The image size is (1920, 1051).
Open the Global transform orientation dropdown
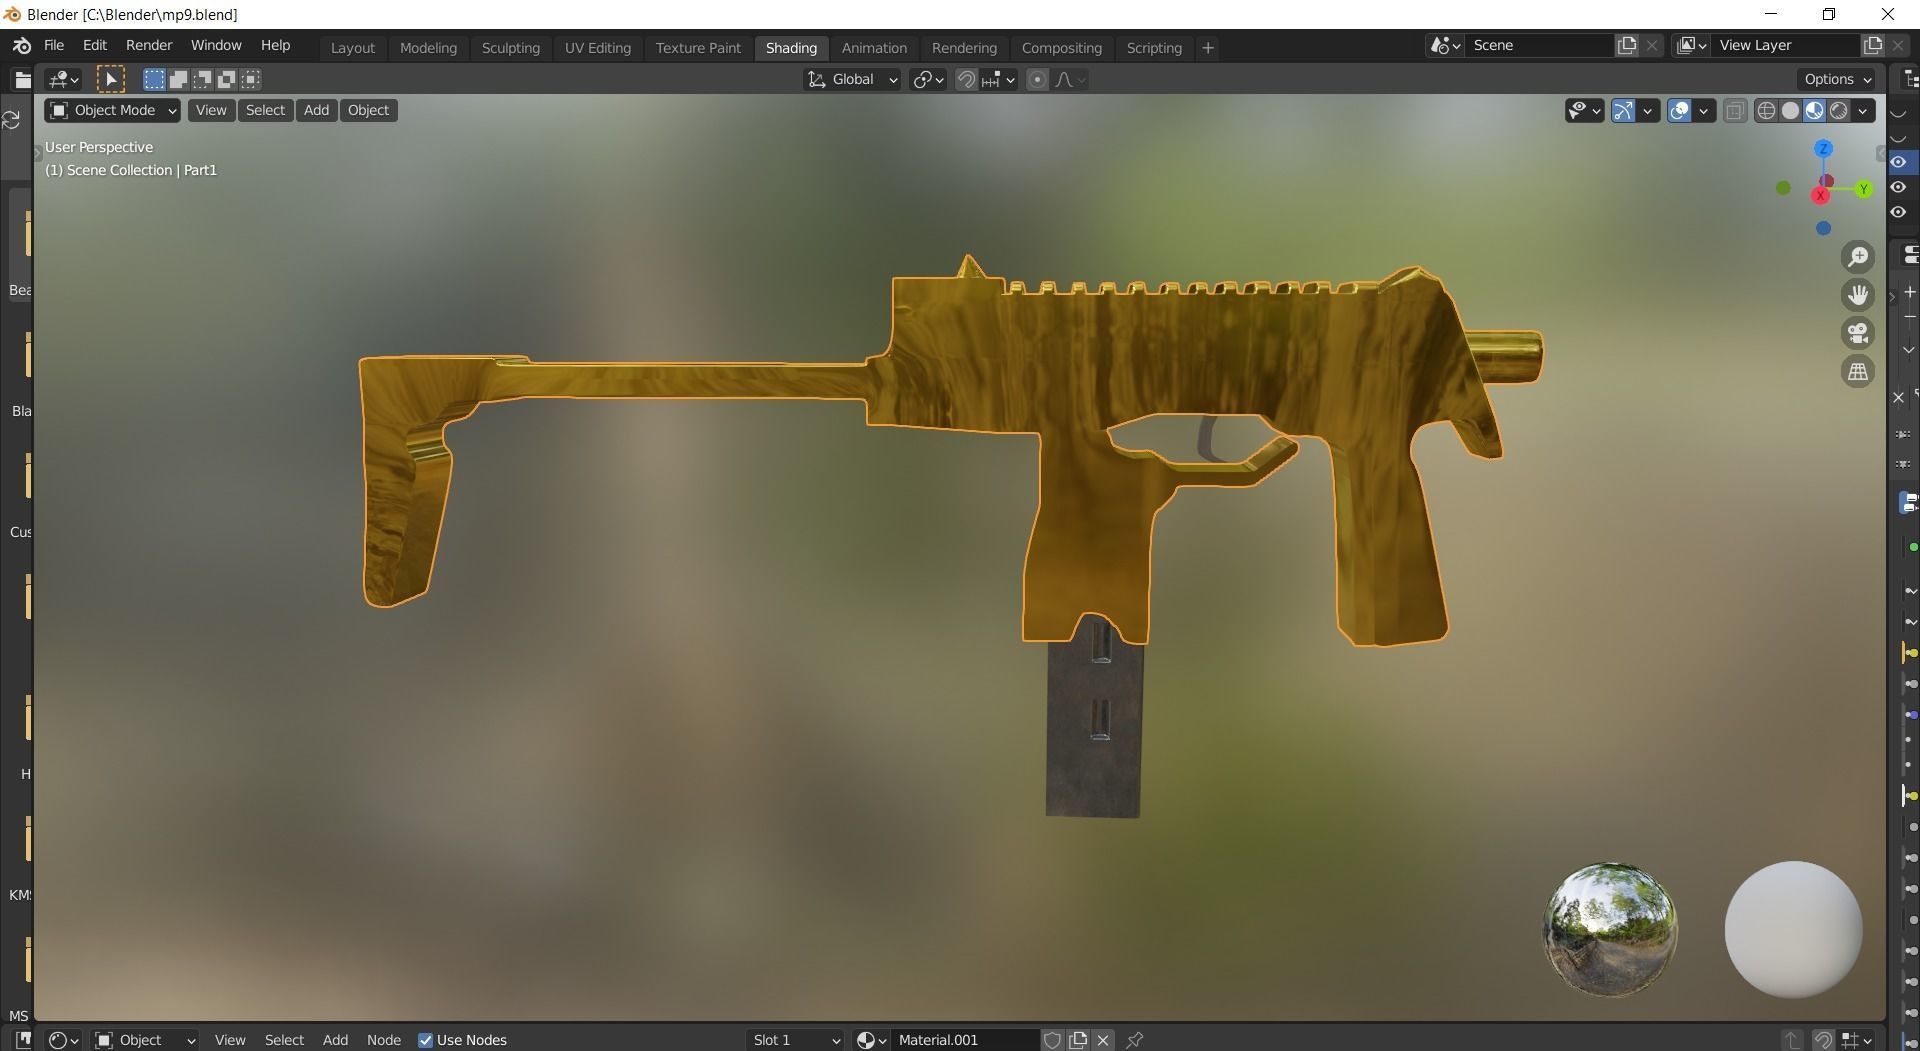tap(851, 79)
